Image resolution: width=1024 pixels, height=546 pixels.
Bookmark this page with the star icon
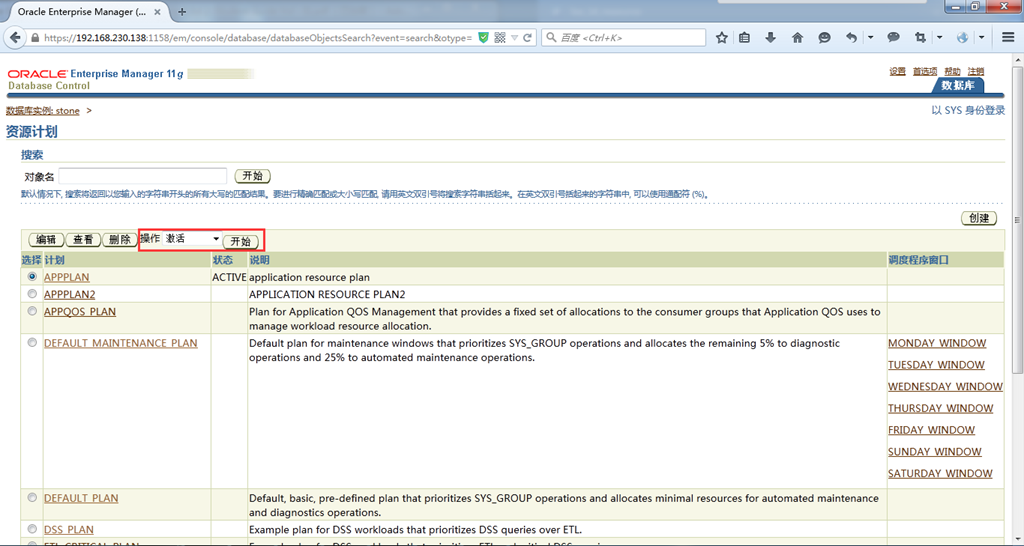point(722,38)
